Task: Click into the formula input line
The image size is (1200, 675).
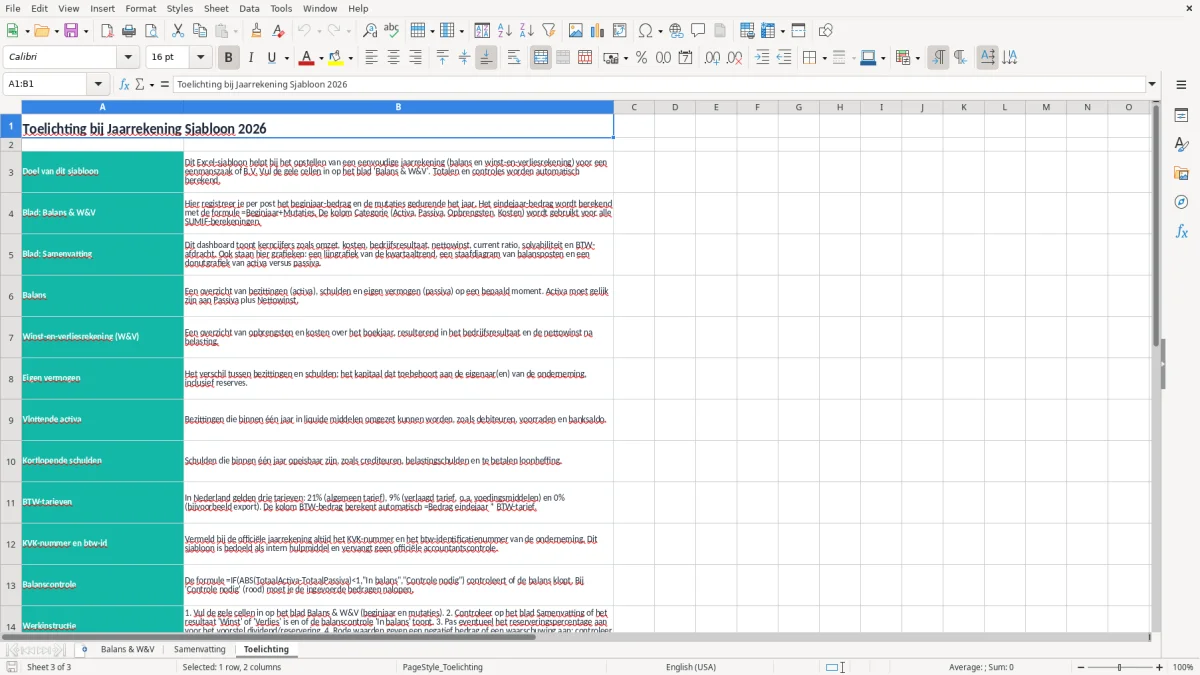Action: point(658,84)
